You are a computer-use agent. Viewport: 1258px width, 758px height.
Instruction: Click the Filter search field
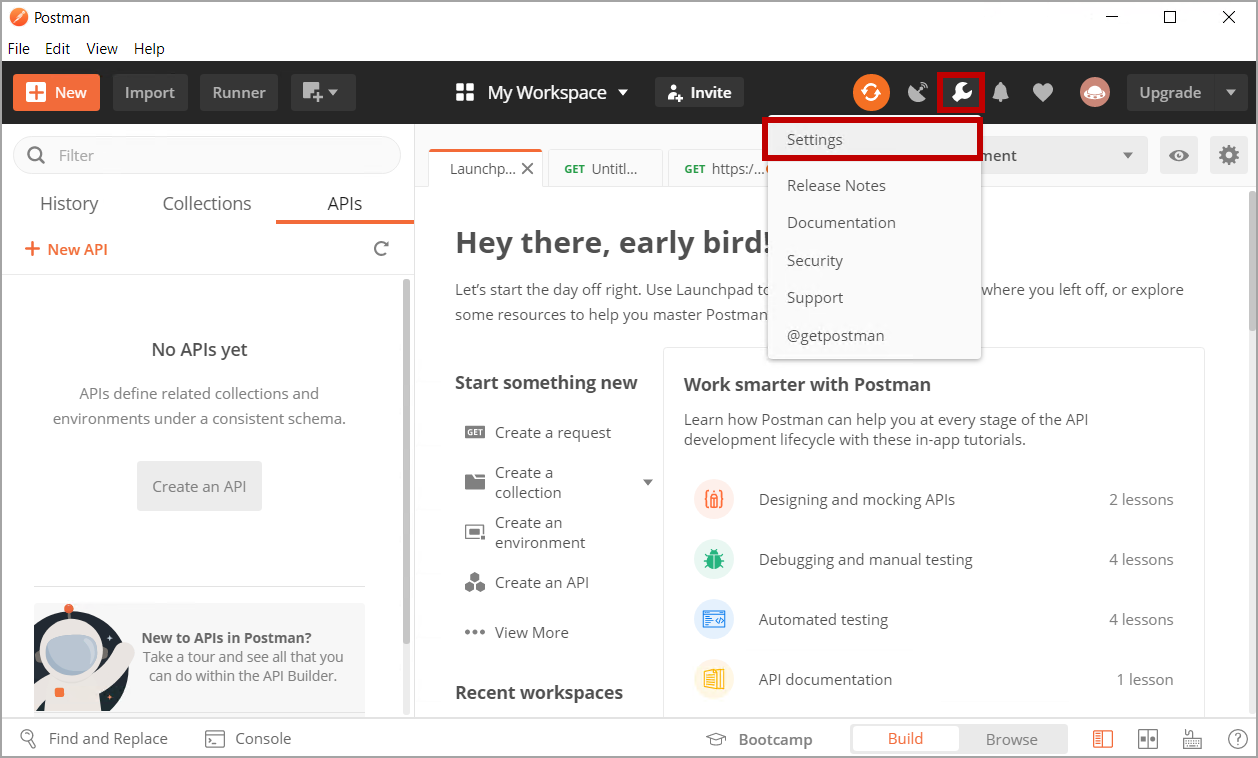(x=207, y=155)
